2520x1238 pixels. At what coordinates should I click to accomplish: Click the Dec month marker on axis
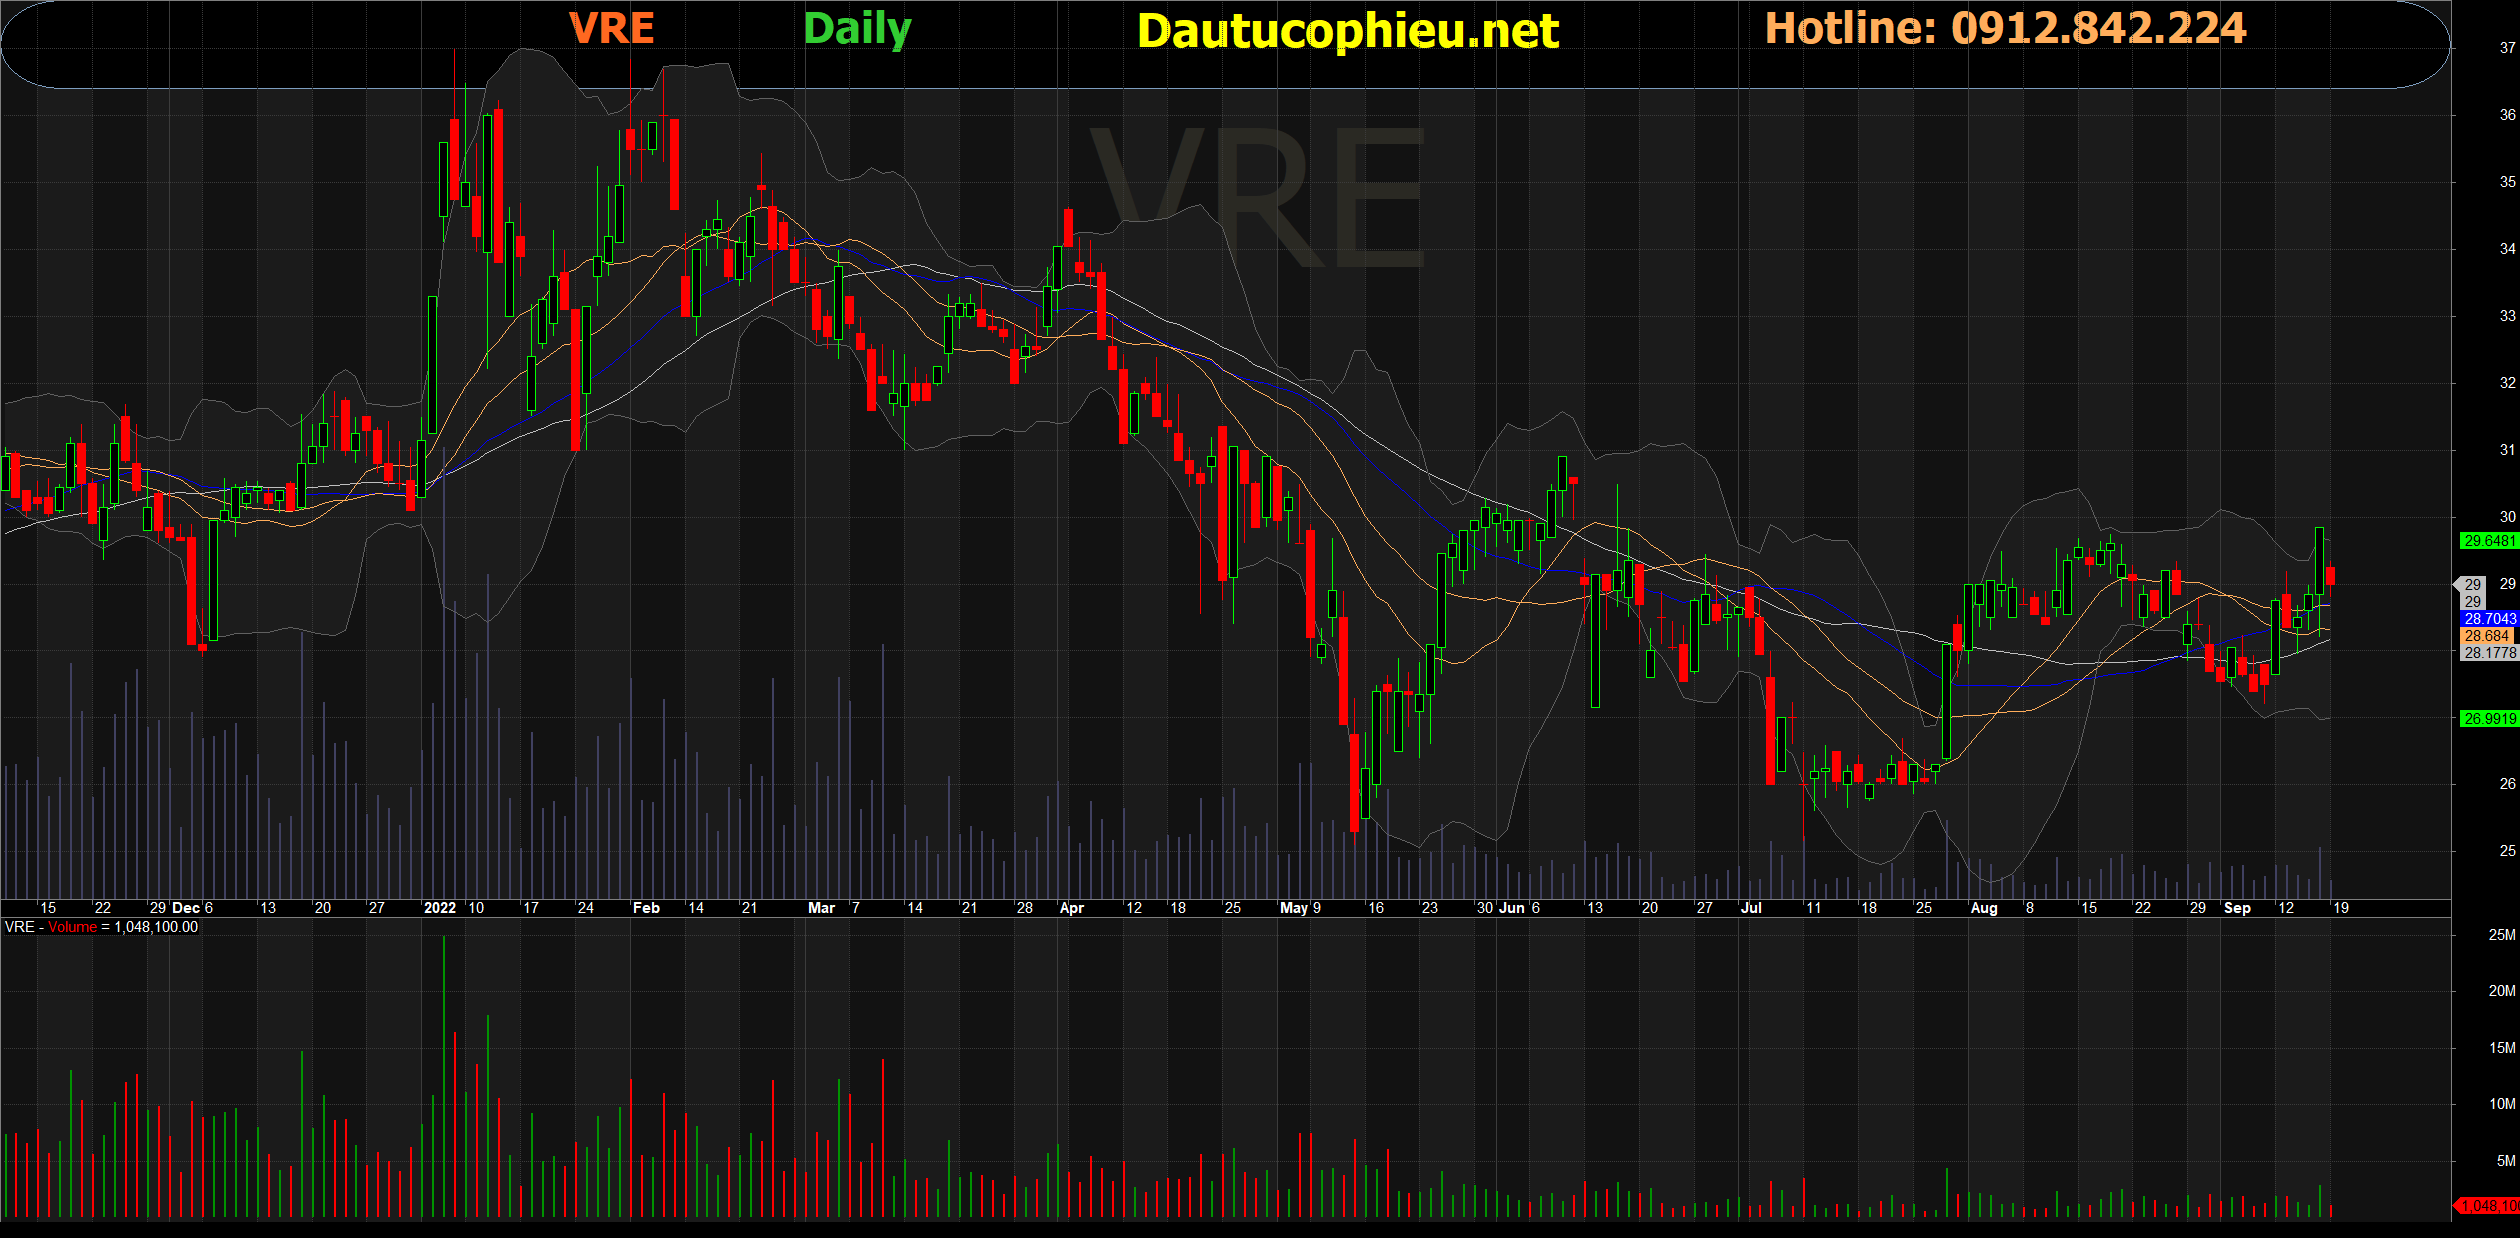point(186,908)
